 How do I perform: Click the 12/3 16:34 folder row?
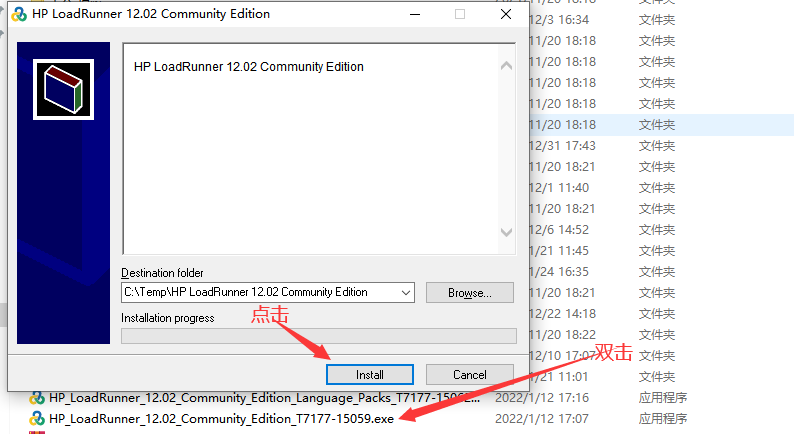pyautogui.click(x=661, y=20)
